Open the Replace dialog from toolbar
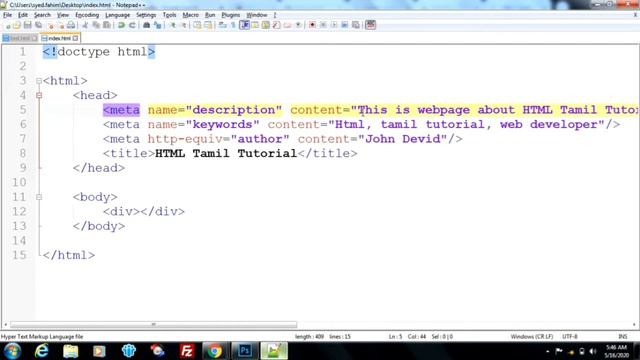The width and height of the screenshot is (640, 360). (x=158, y=25)
